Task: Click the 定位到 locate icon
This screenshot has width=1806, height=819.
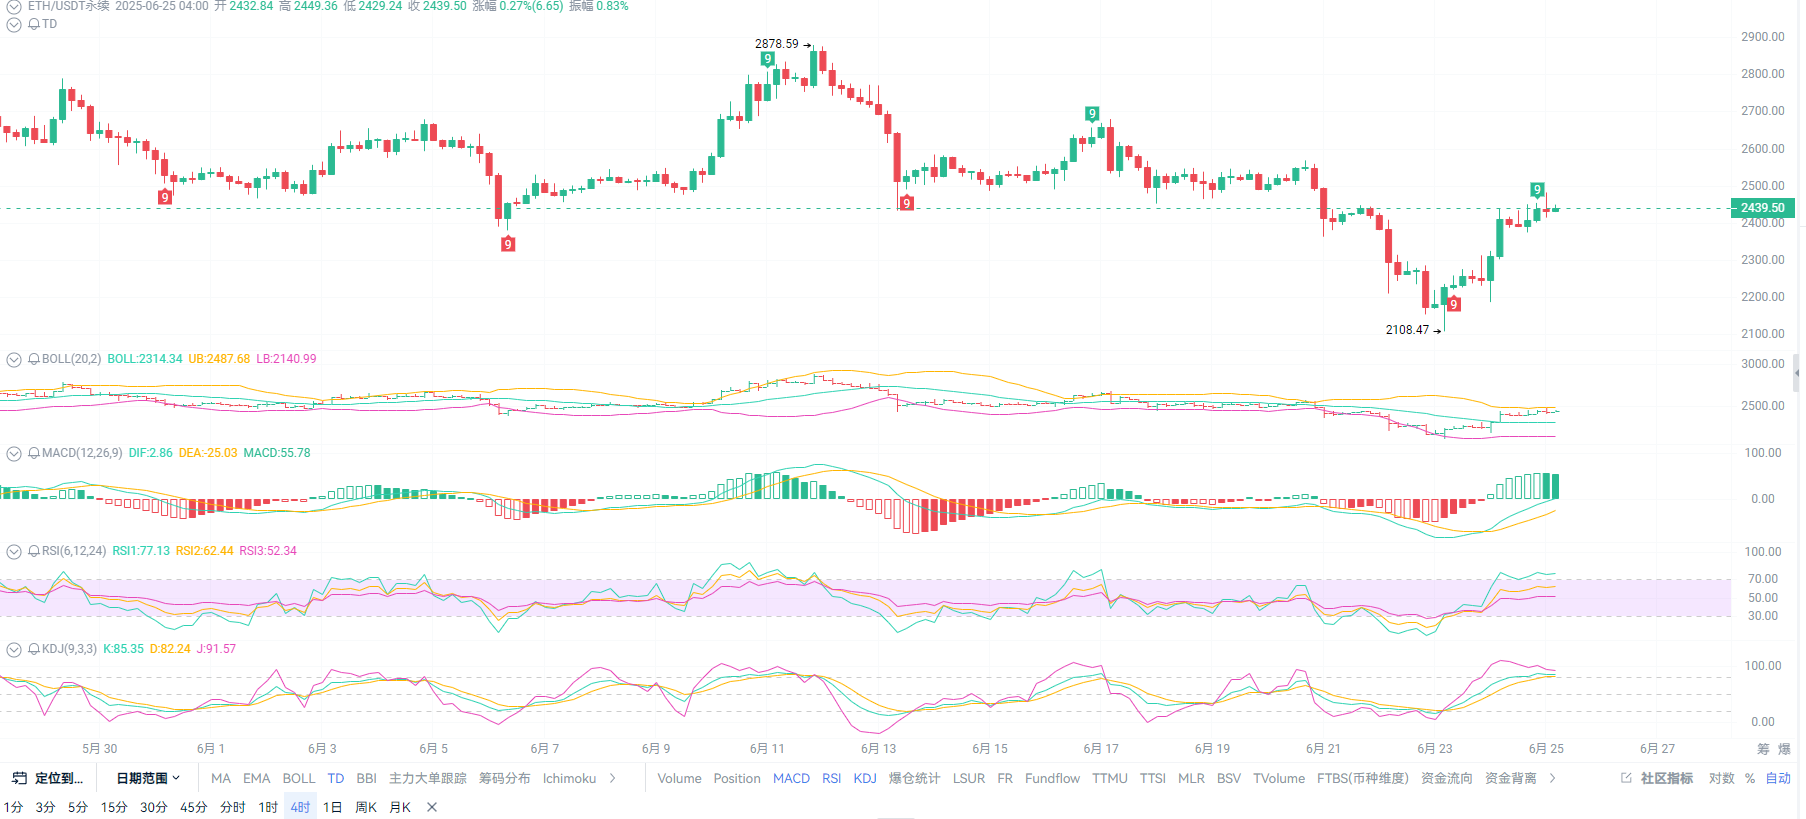Action: click(x=19, y=778)
